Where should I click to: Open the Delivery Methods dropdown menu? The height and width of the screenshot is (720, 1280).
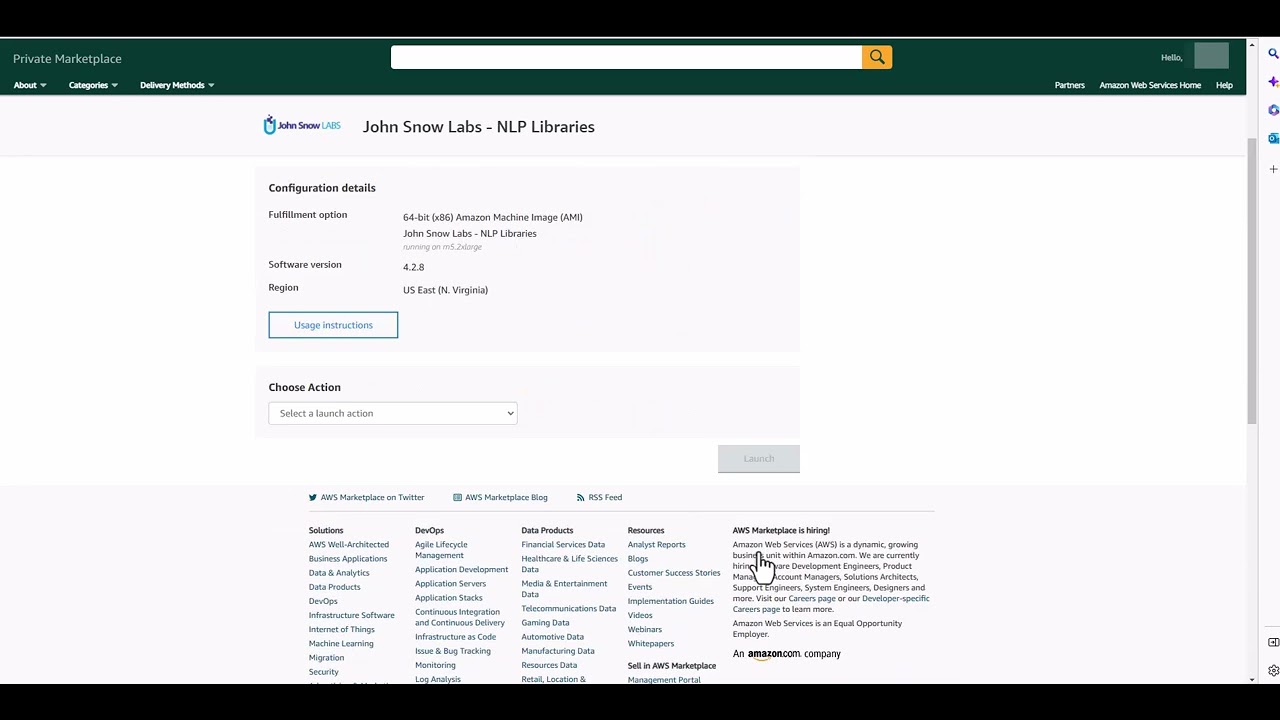[x=177, y=85]
